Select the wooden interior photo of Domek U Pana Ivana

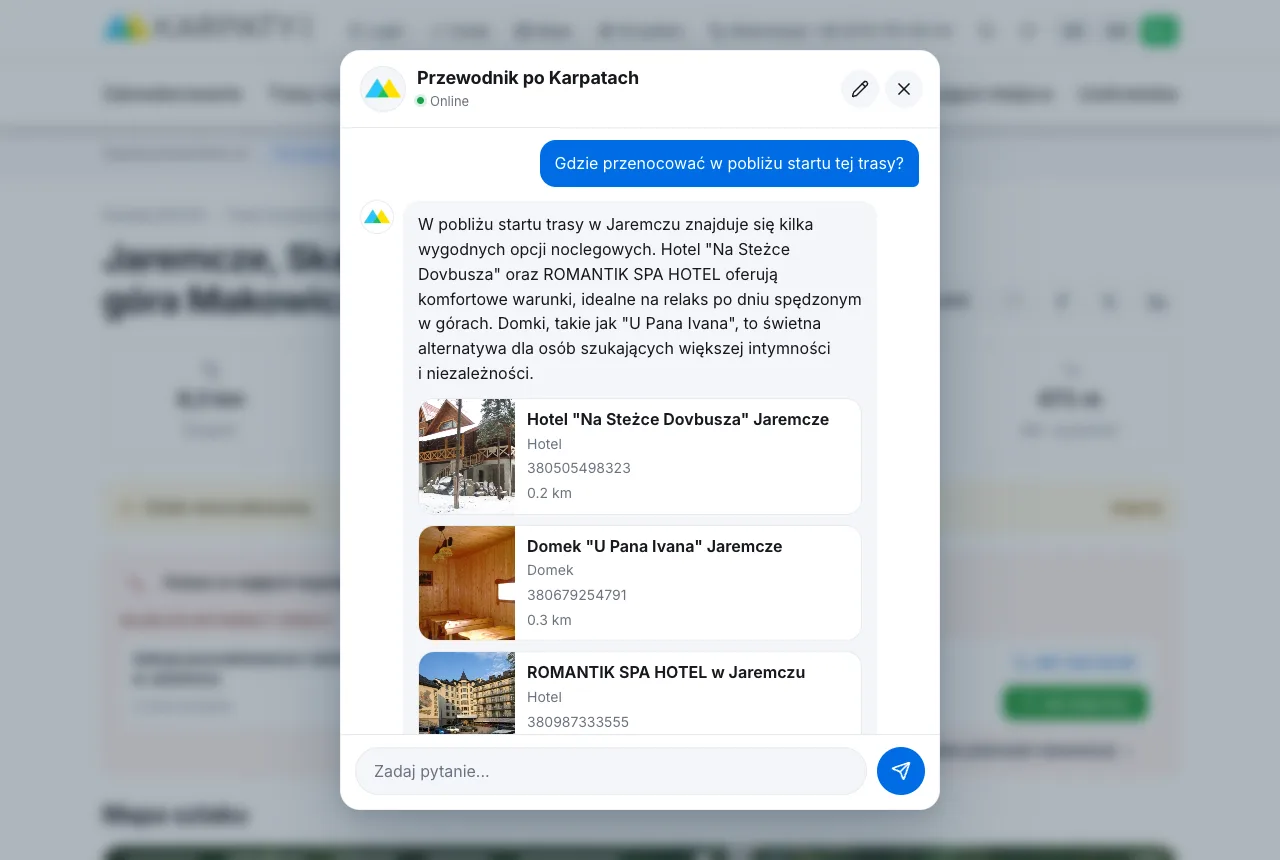[x=467, y=583]
